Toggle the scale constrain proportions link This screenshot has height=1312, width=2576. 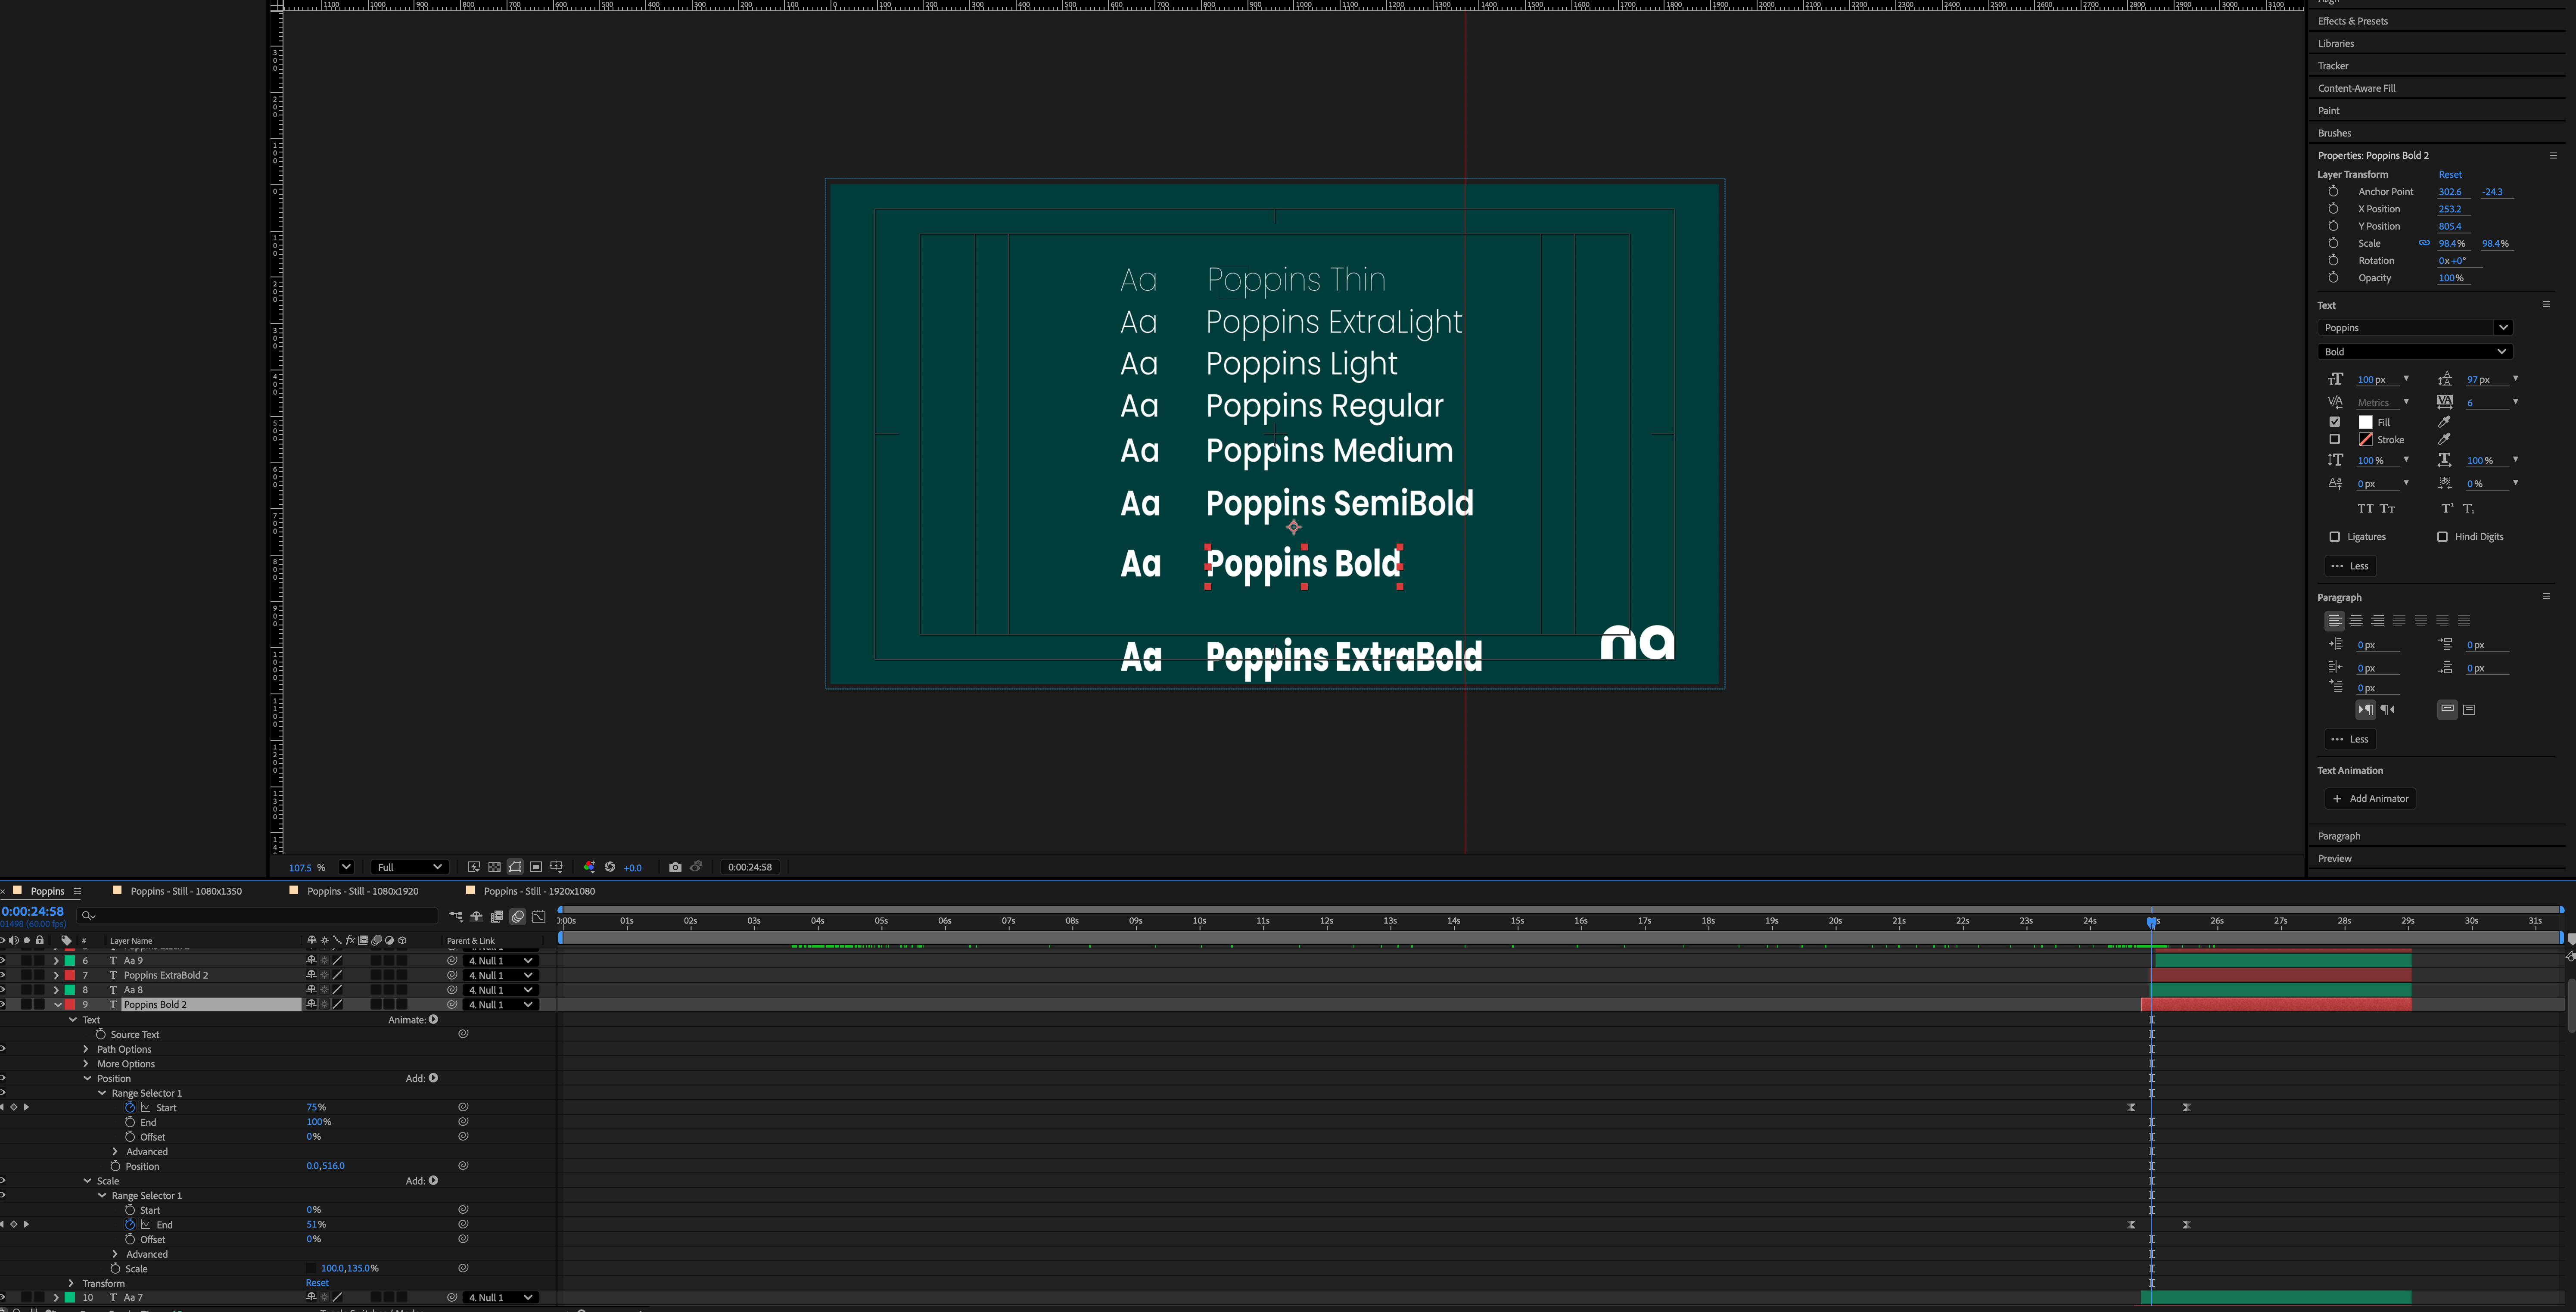(2424, 243)
